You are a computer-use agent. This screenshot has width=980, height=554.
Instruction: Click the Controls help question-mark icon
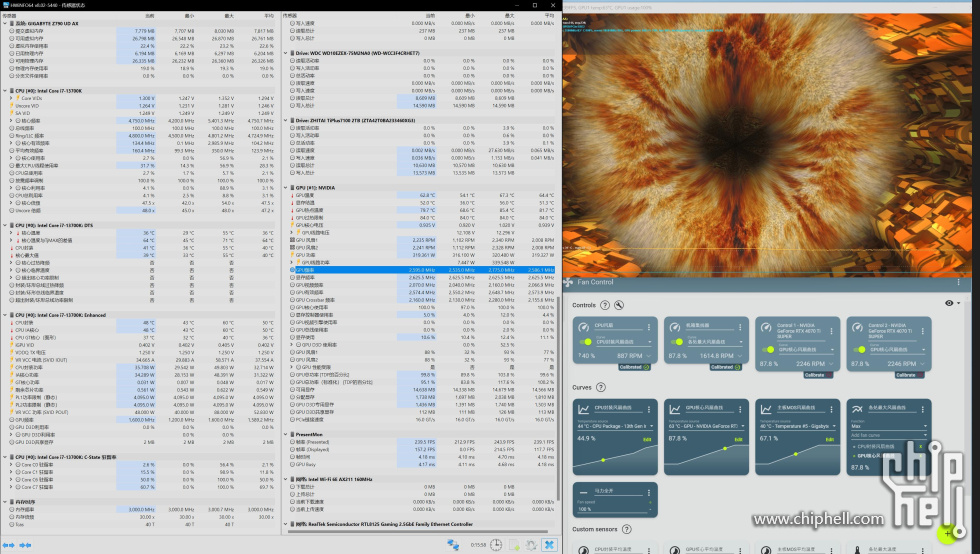[x=604, y=305]
